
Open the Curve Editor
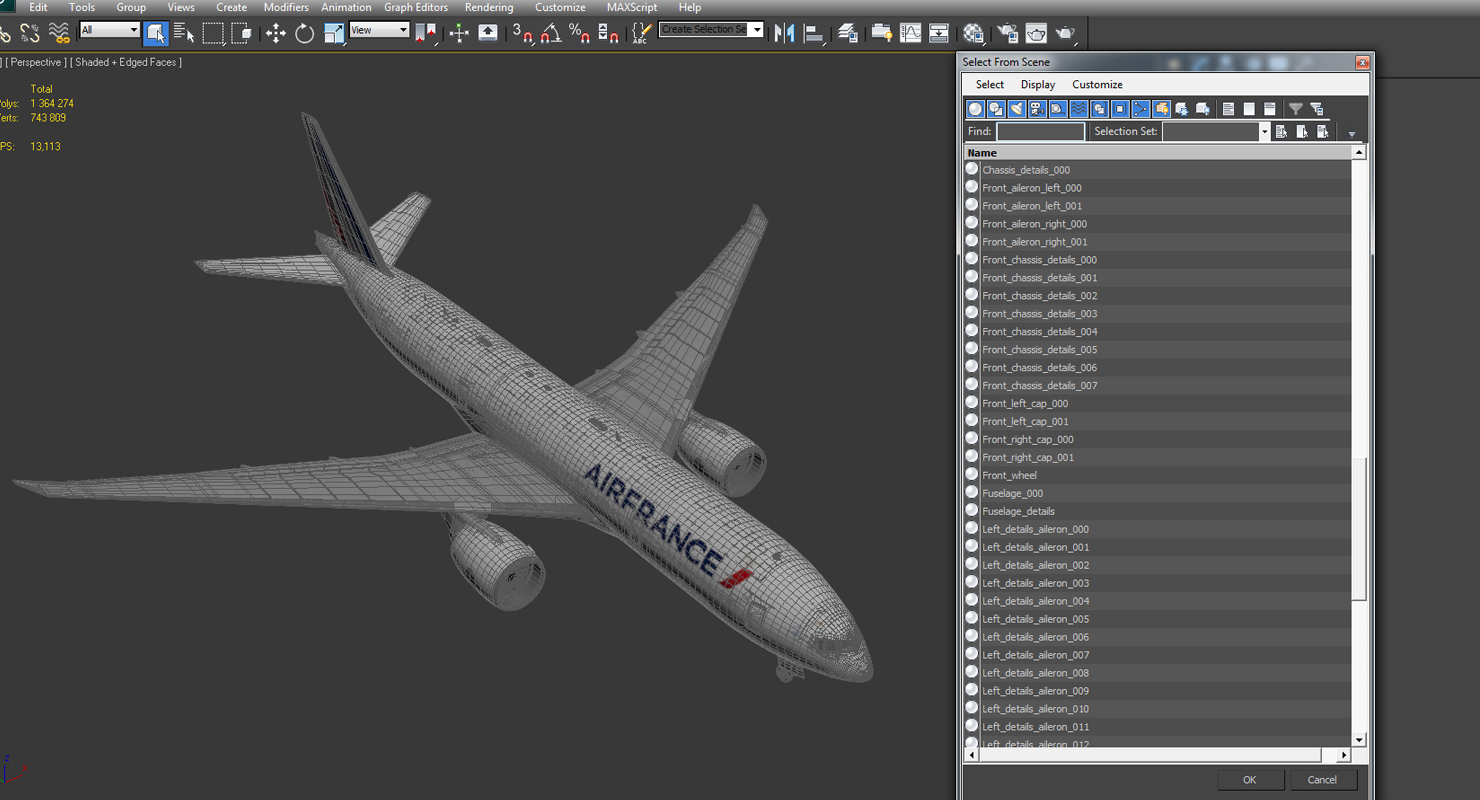pyautogui.click(x=910, y=33)
